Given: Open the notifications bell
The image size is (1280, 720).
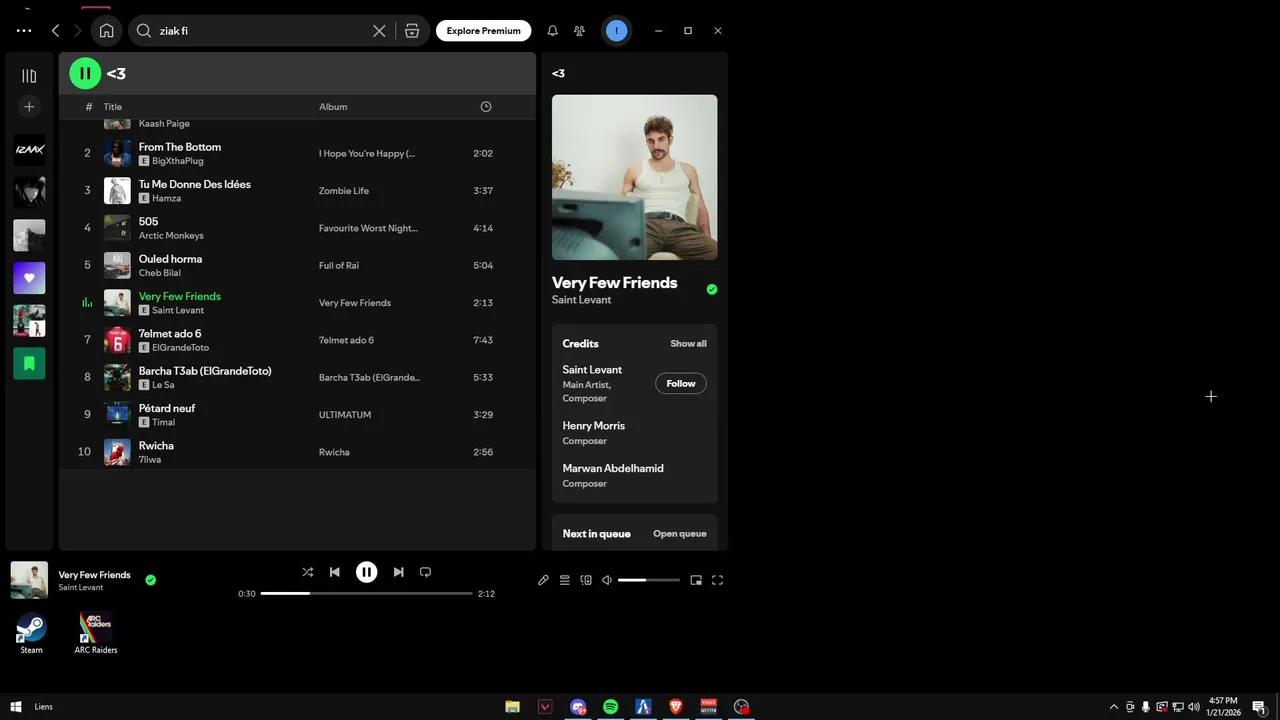Looking at the screenshot, I should click(x=552, y=31).
